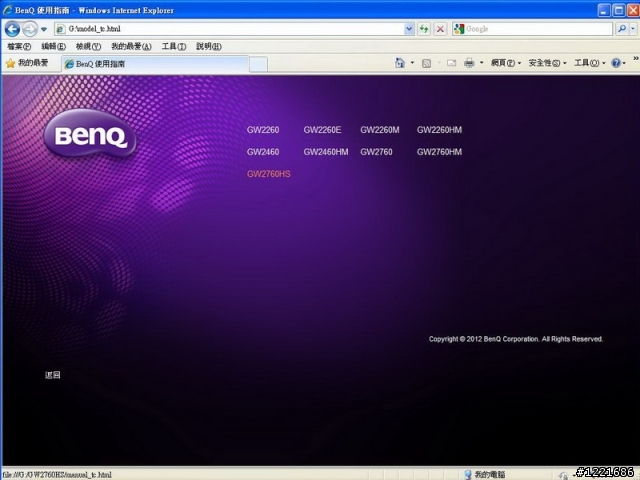640x480 pixels.
Task: Expand the Home button dropdown arrow
Action: (x=412, y=63)
